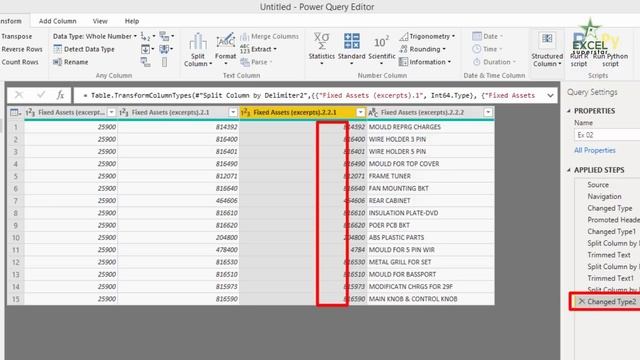Click the Convert to List icon

[164, 62]
